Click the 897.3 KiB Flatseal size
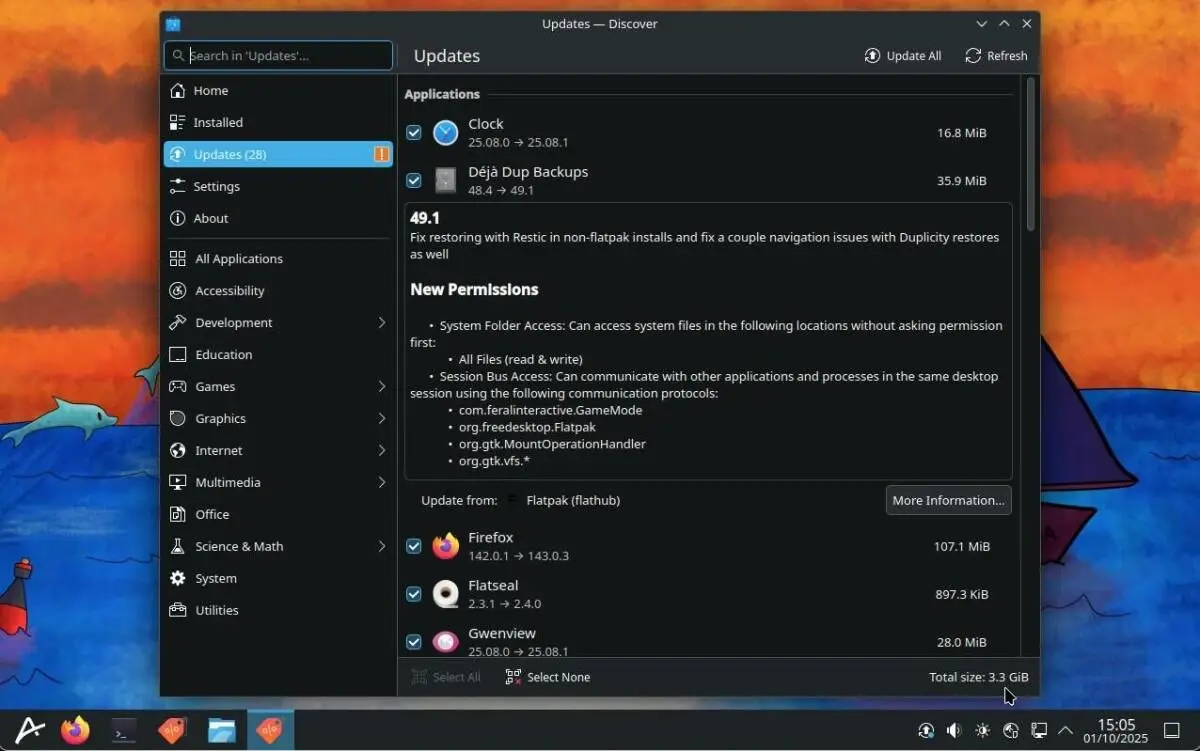The image size is (1200, 751). 962,594
